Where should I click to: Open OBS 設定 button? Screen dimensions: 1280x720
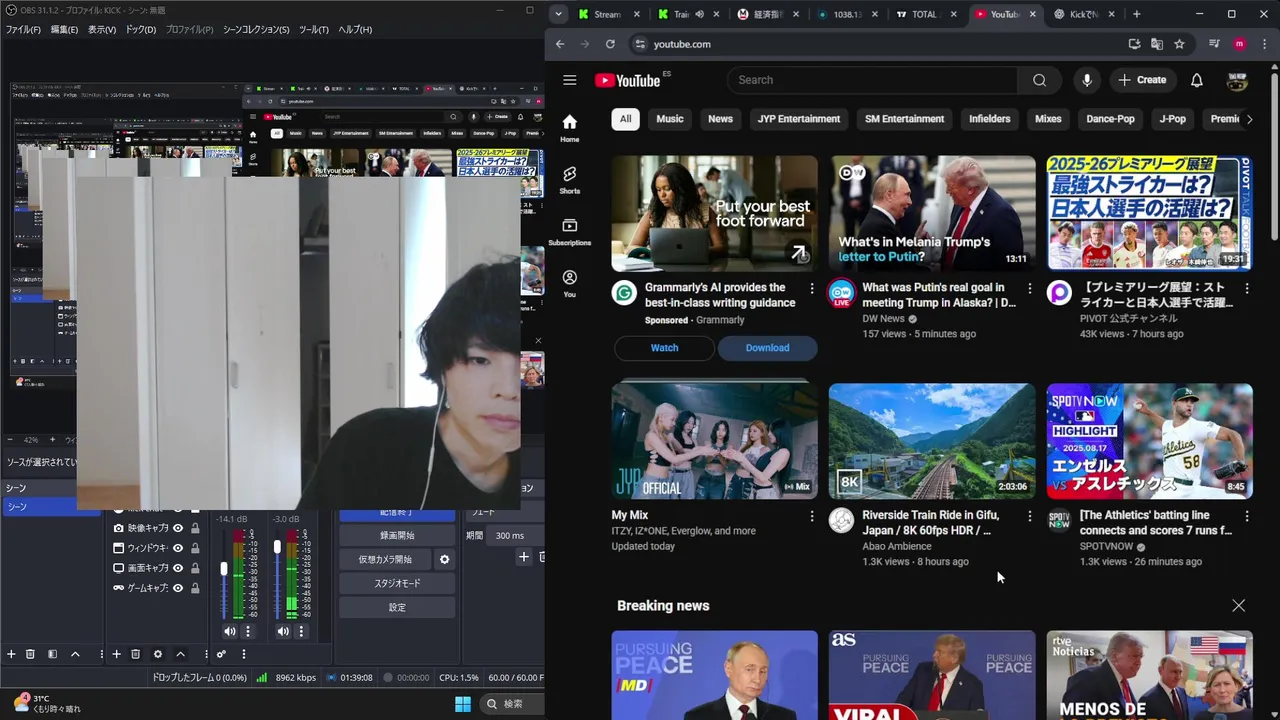click(x=397, y=607)
